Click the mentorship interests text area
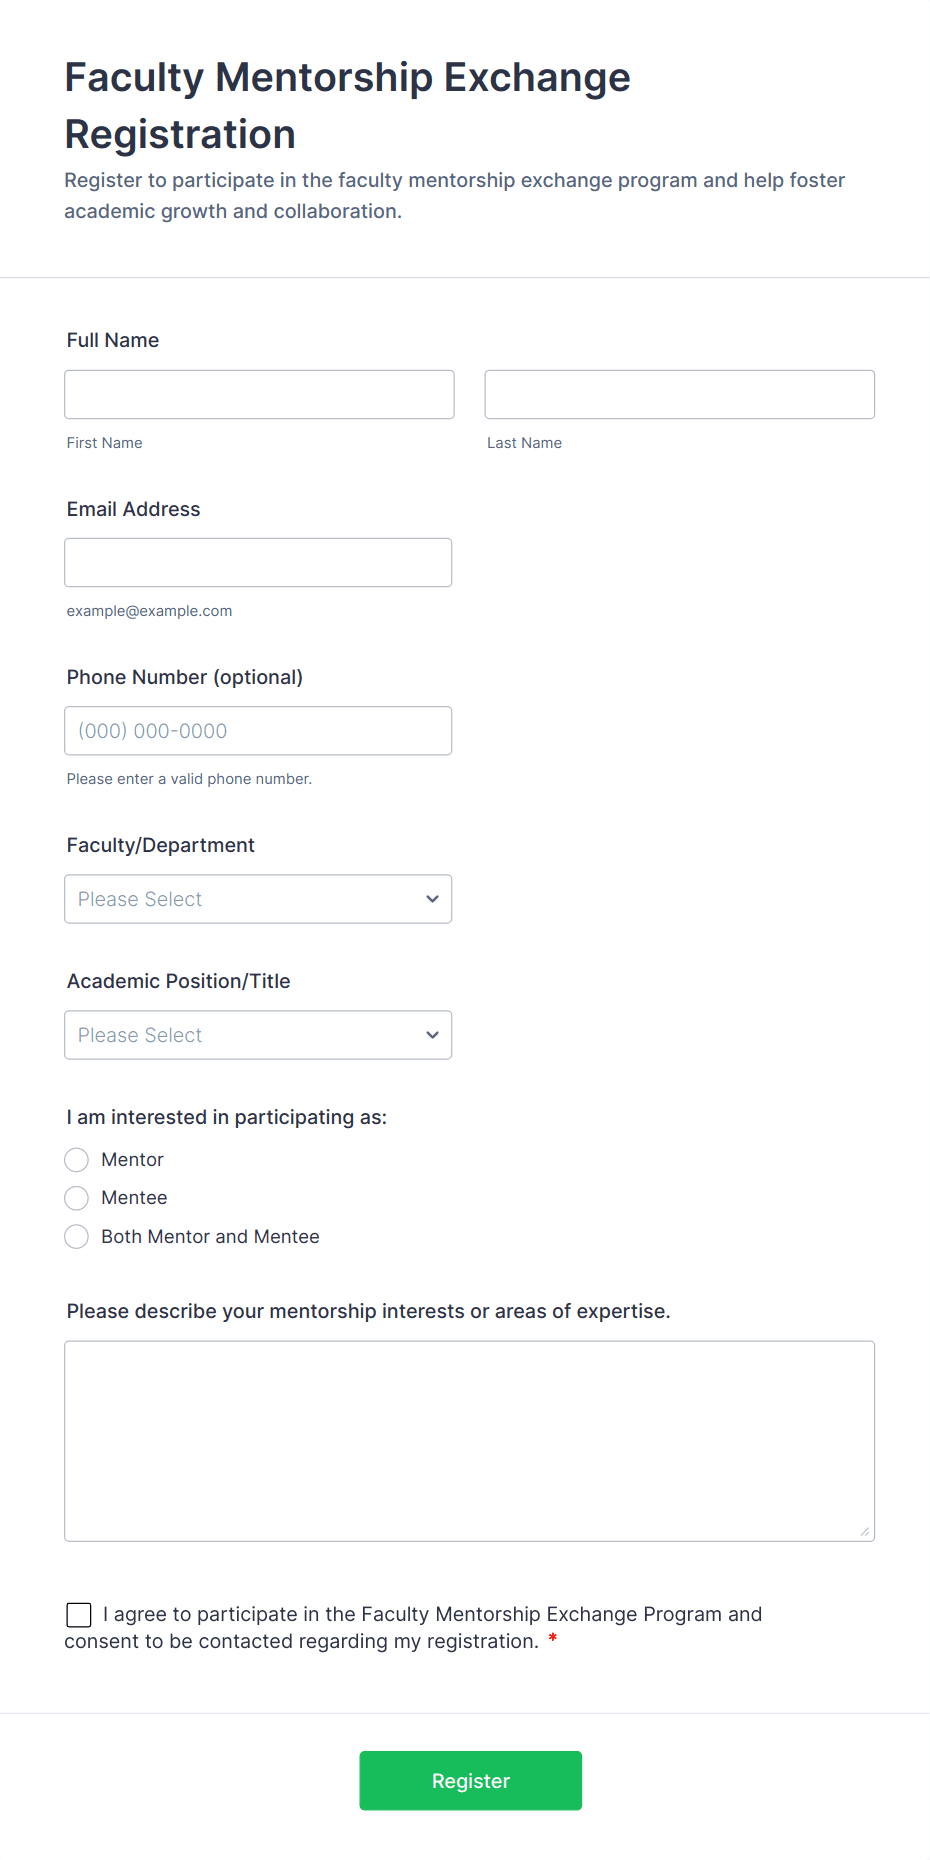This screenshot has width=930, height=1860. tap(470, 1440)
